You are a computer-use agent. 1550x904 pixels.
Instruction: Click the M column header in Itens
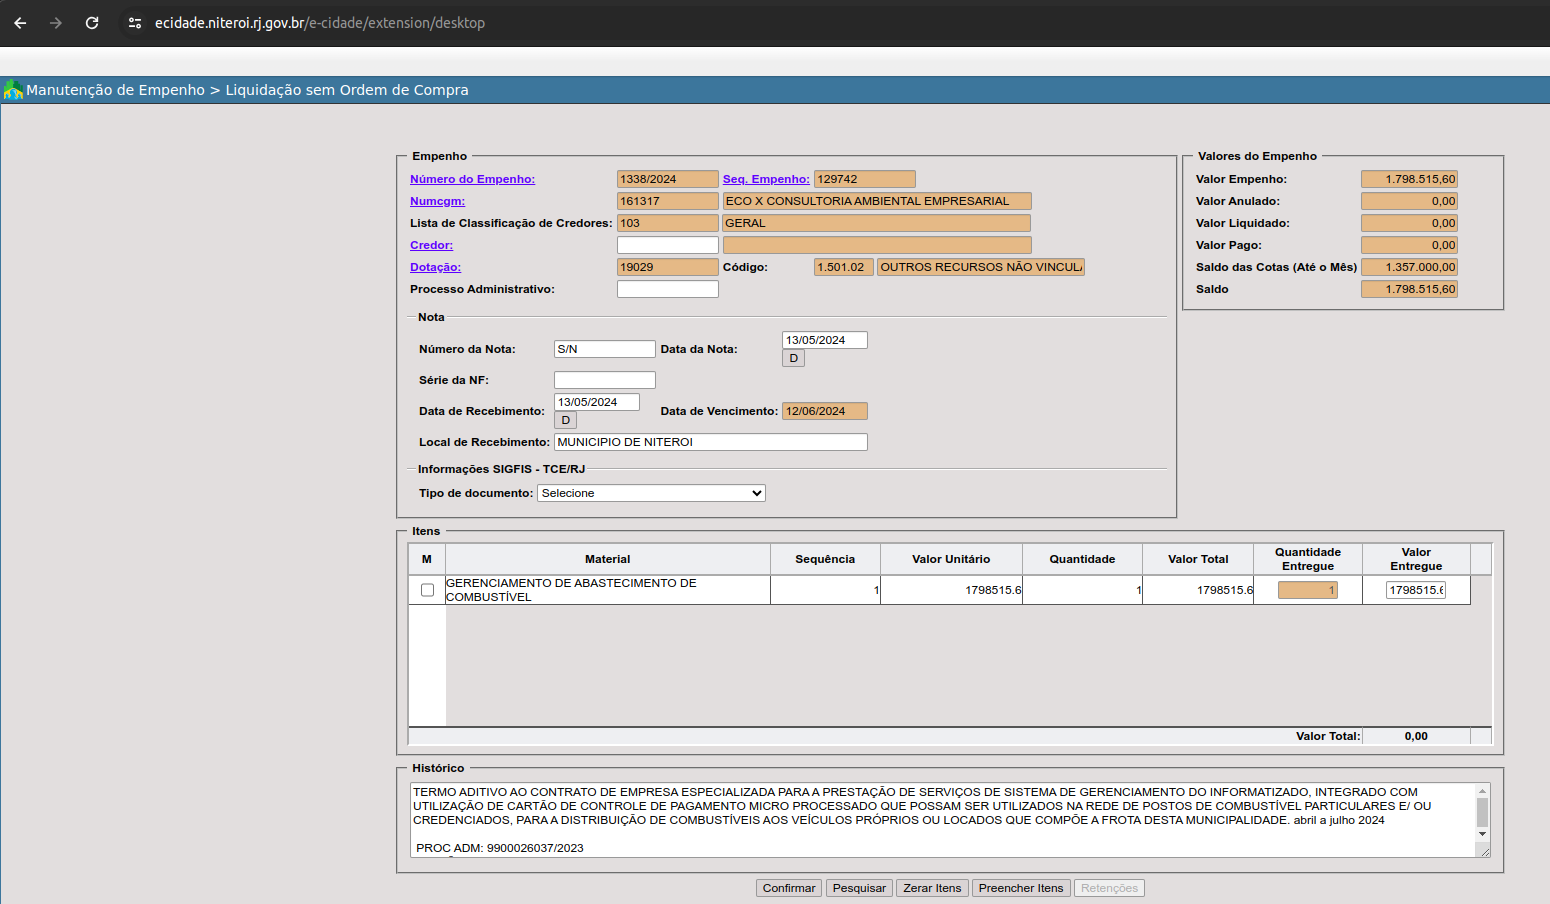427,559
